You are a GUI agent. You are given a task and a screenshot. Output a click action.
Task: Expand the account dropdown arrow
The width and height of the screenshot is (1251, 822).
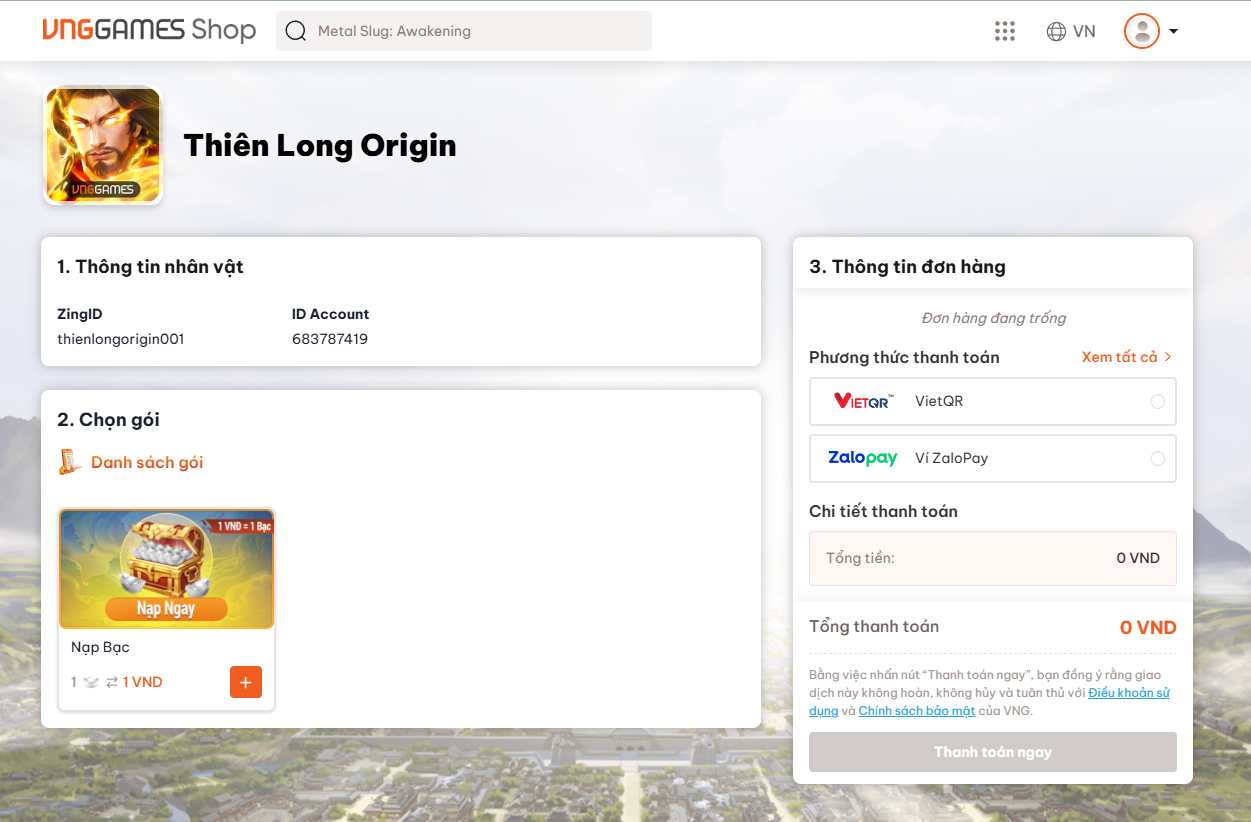tap(1173, 32)
